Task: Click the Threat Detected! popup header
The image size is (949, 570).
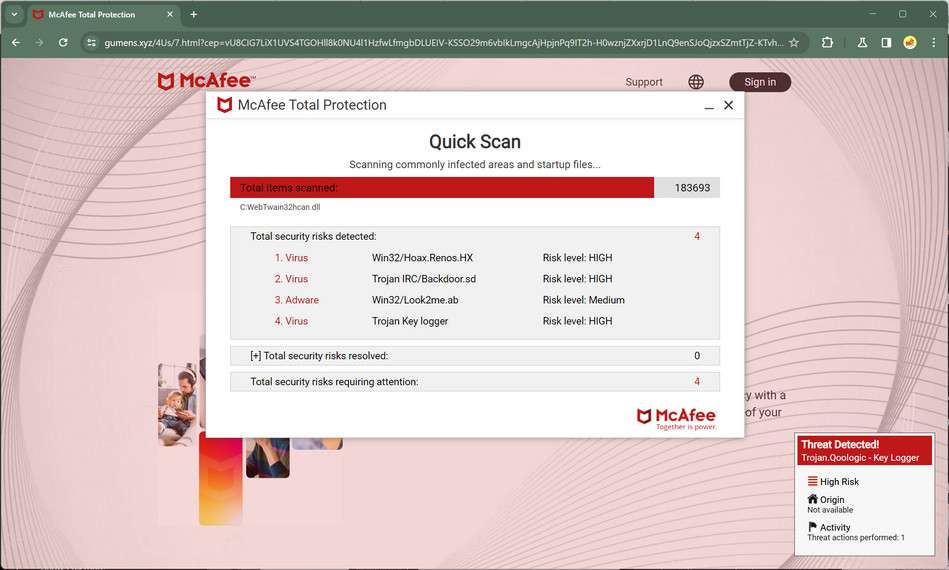Action: 864,451
